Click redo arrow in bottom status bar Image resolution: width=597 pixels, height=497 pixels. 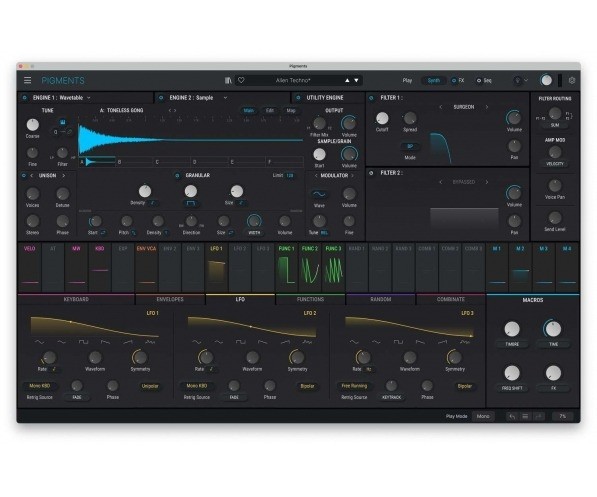click(x=538, y=416)
